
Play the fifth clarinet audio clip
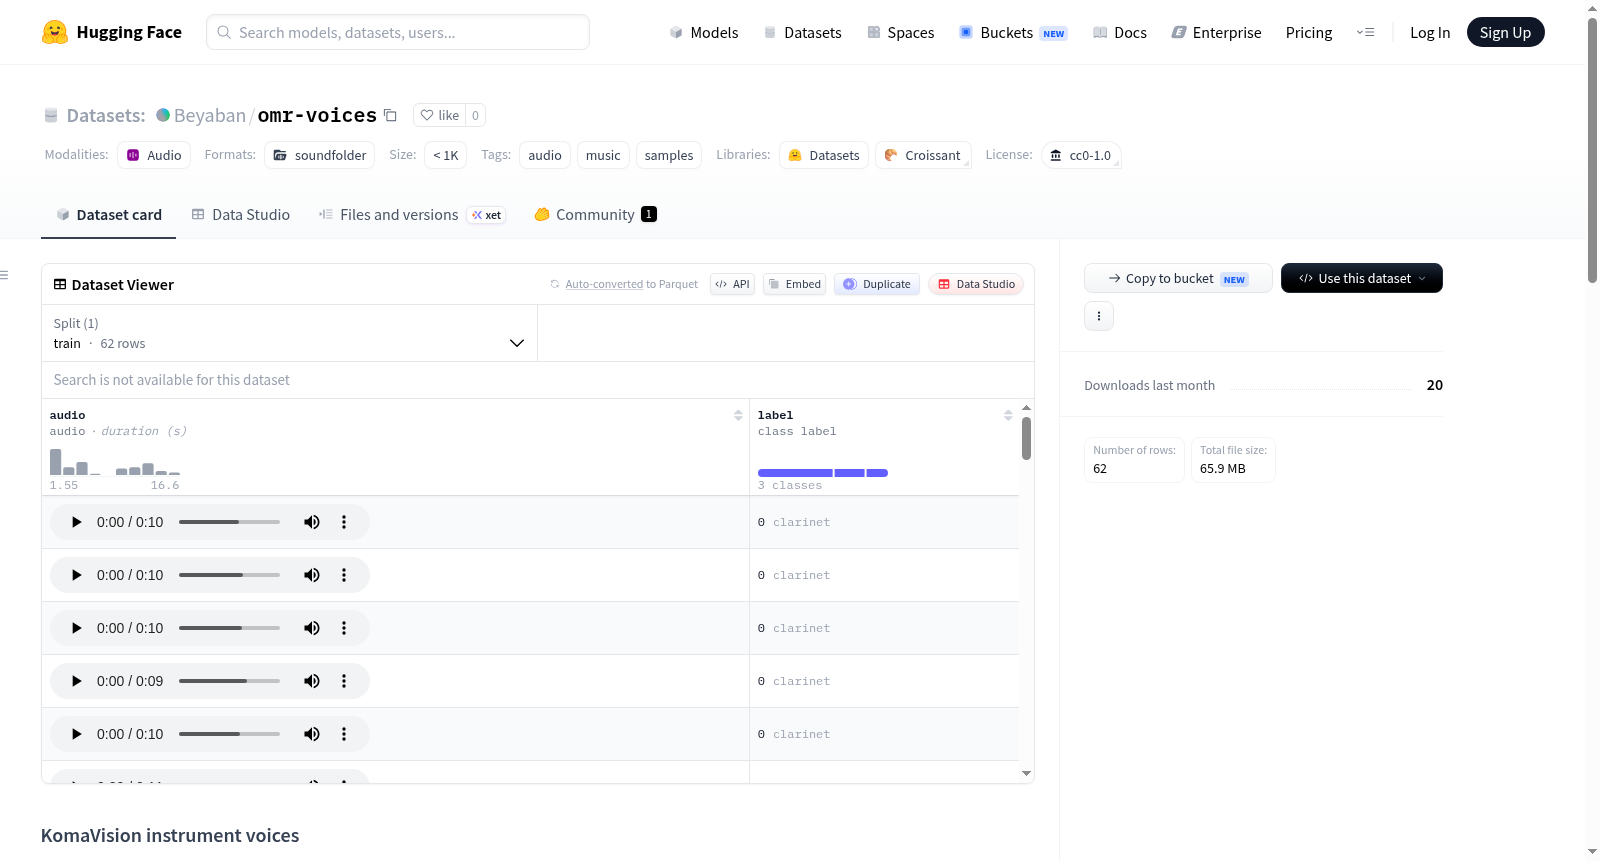pyautogui.click(x=76, y=734)
